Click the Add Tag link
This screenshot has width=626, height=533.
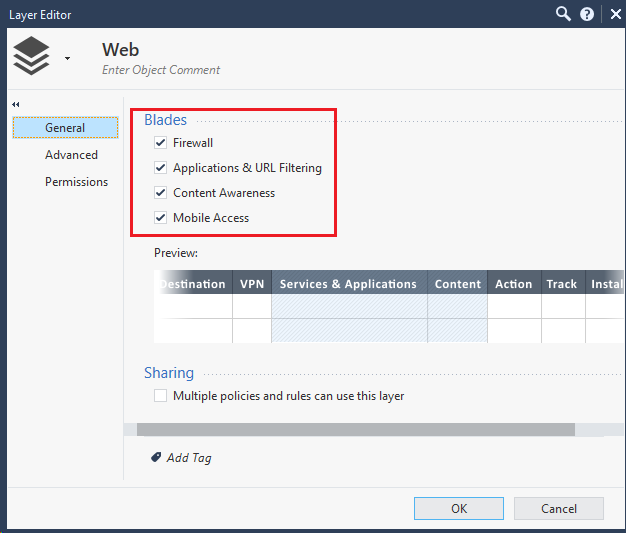[189, 458]
